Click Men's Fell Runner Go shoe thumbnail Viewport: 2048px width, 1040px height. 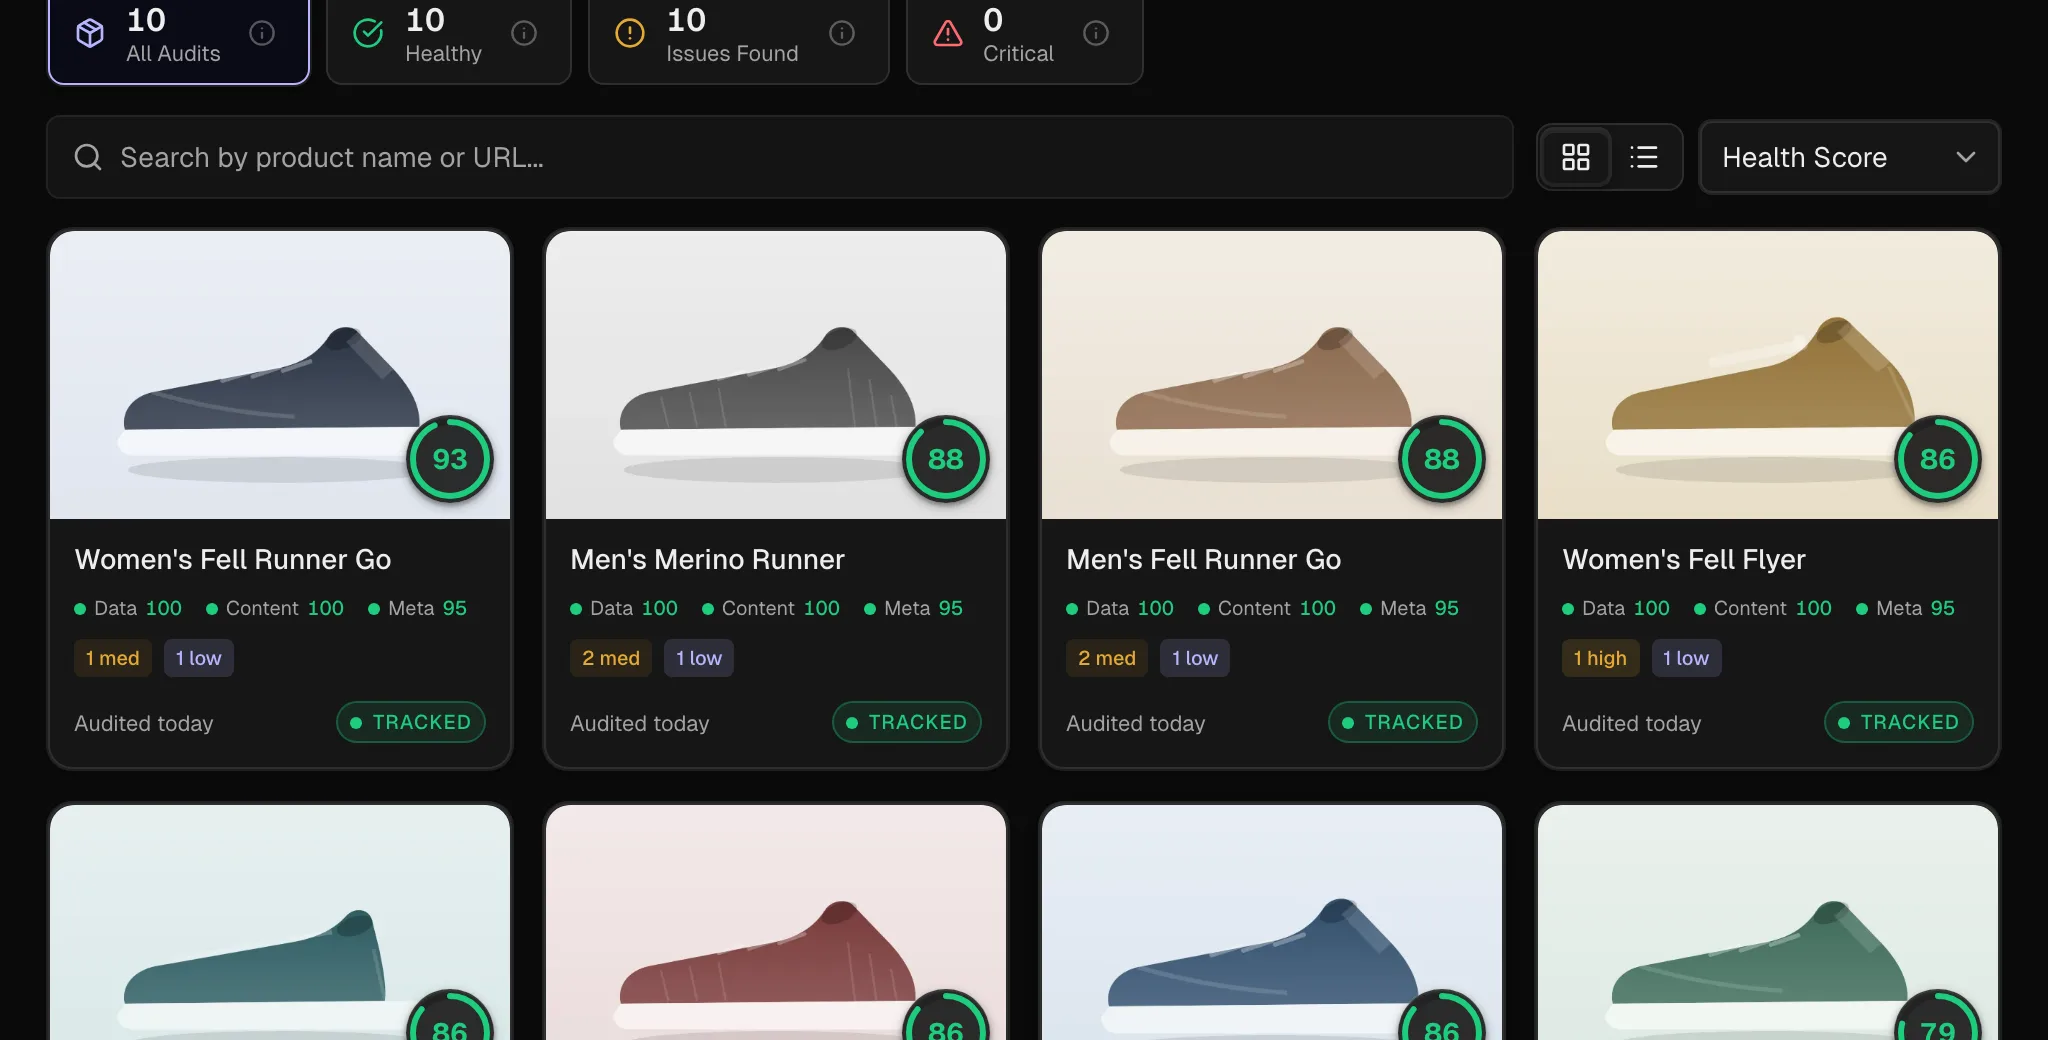click(1272, 375)
